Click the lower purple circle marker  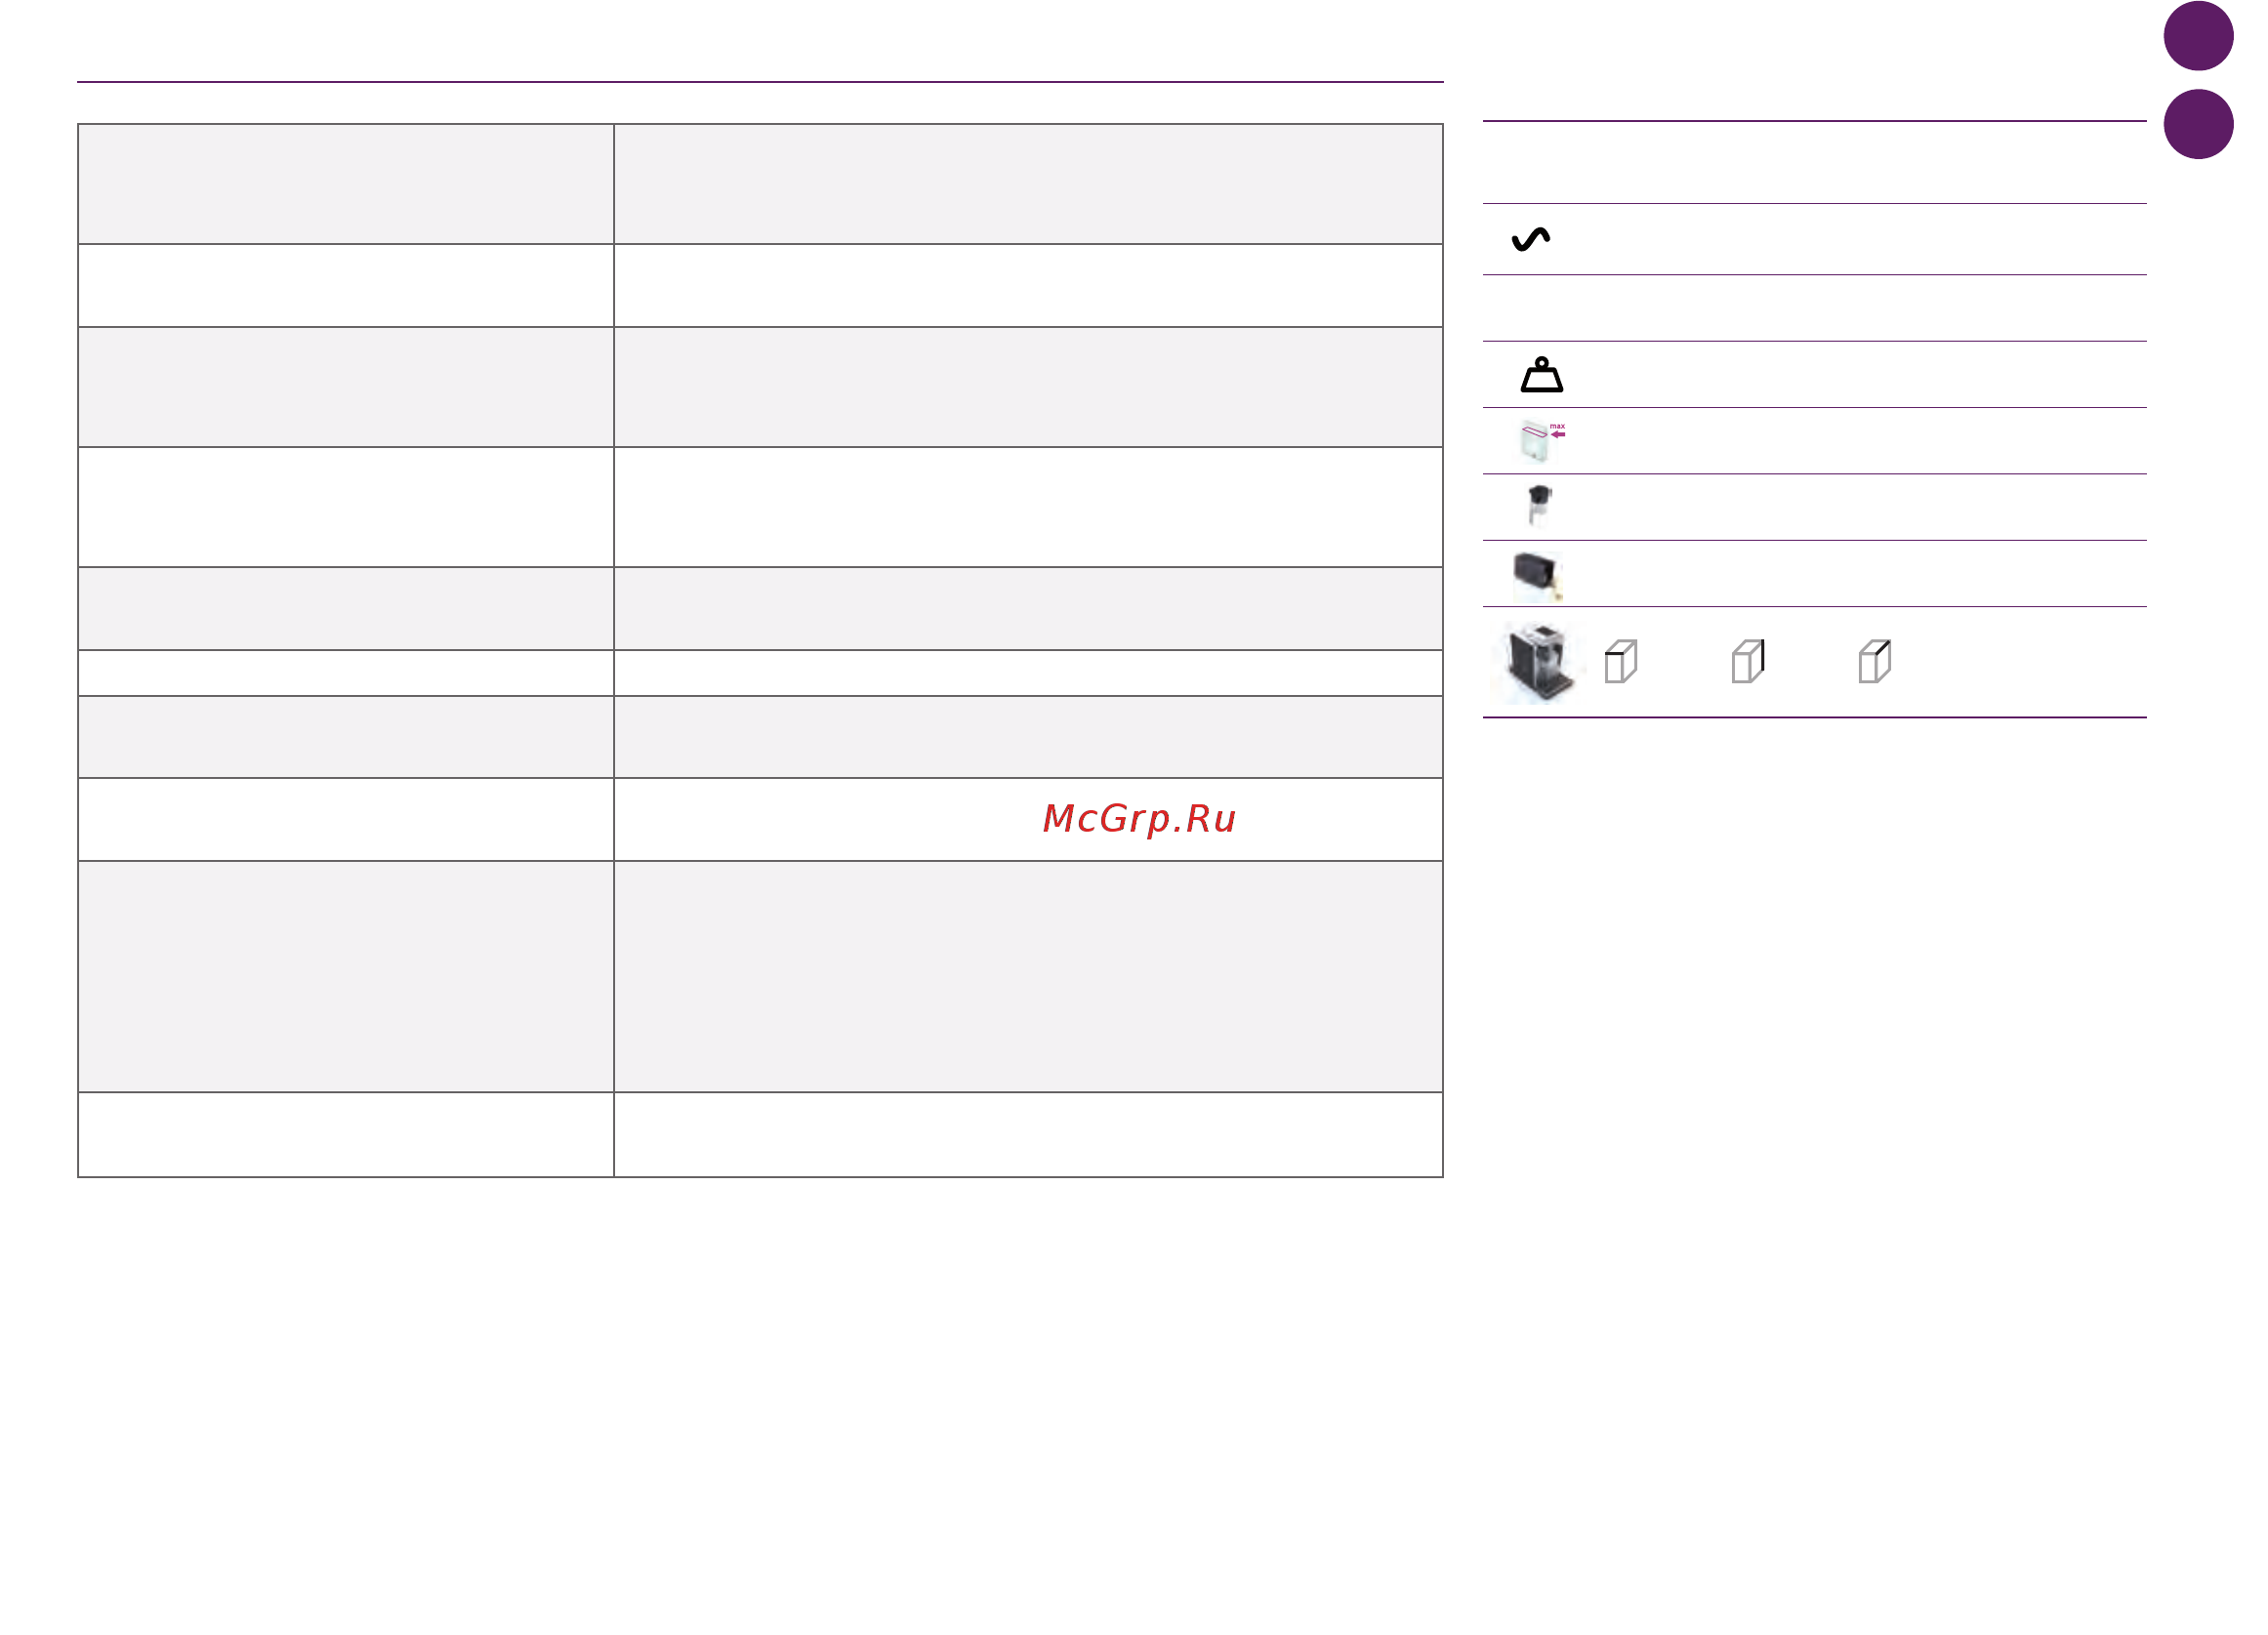click(2198, 124)
